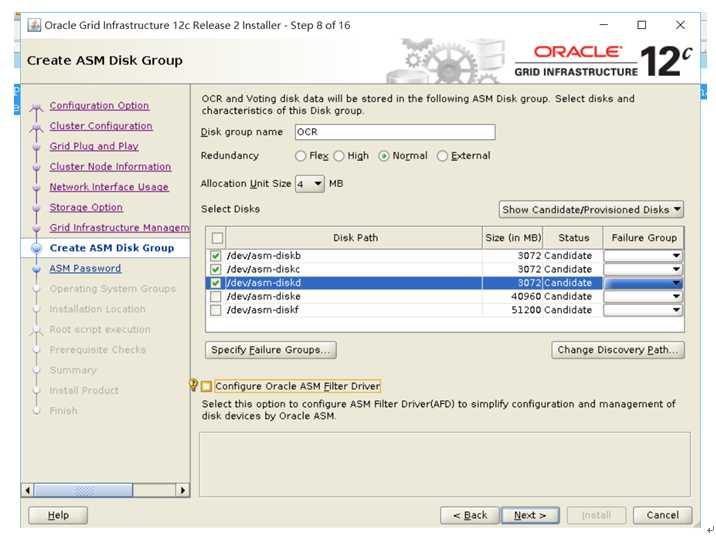Uncheck the /dev/asm-diskb checkbox
The image size is (716, 538).
[216, 256]
